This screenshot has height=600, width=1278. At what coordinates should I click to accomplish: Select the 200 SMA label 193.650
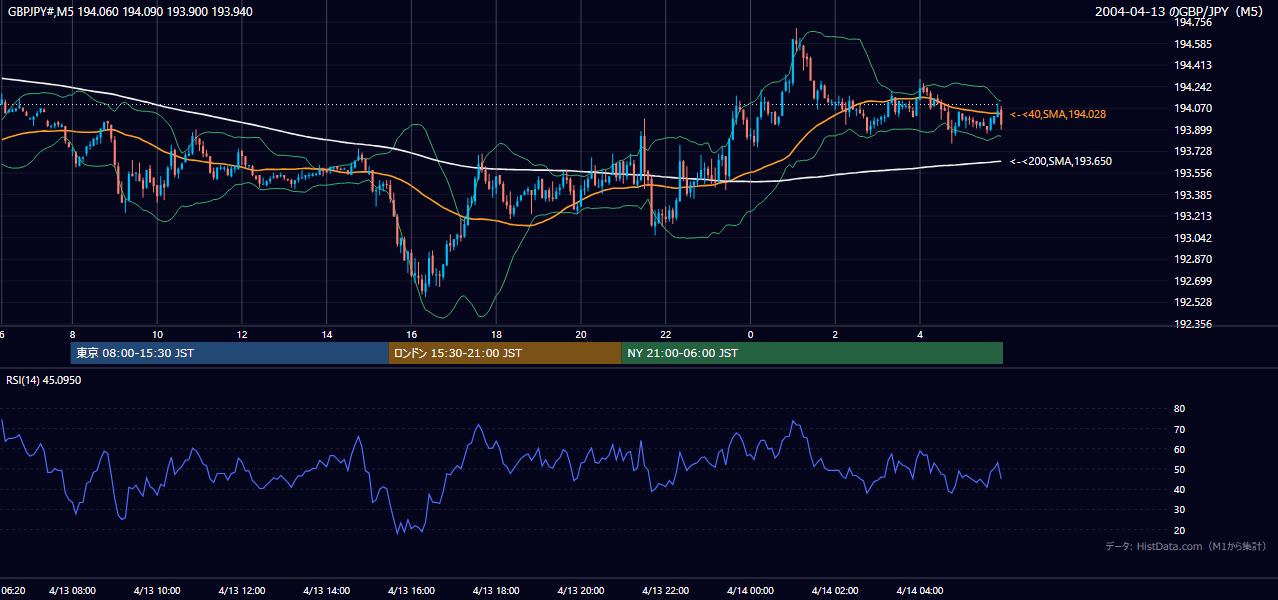tap(1061, 161)
